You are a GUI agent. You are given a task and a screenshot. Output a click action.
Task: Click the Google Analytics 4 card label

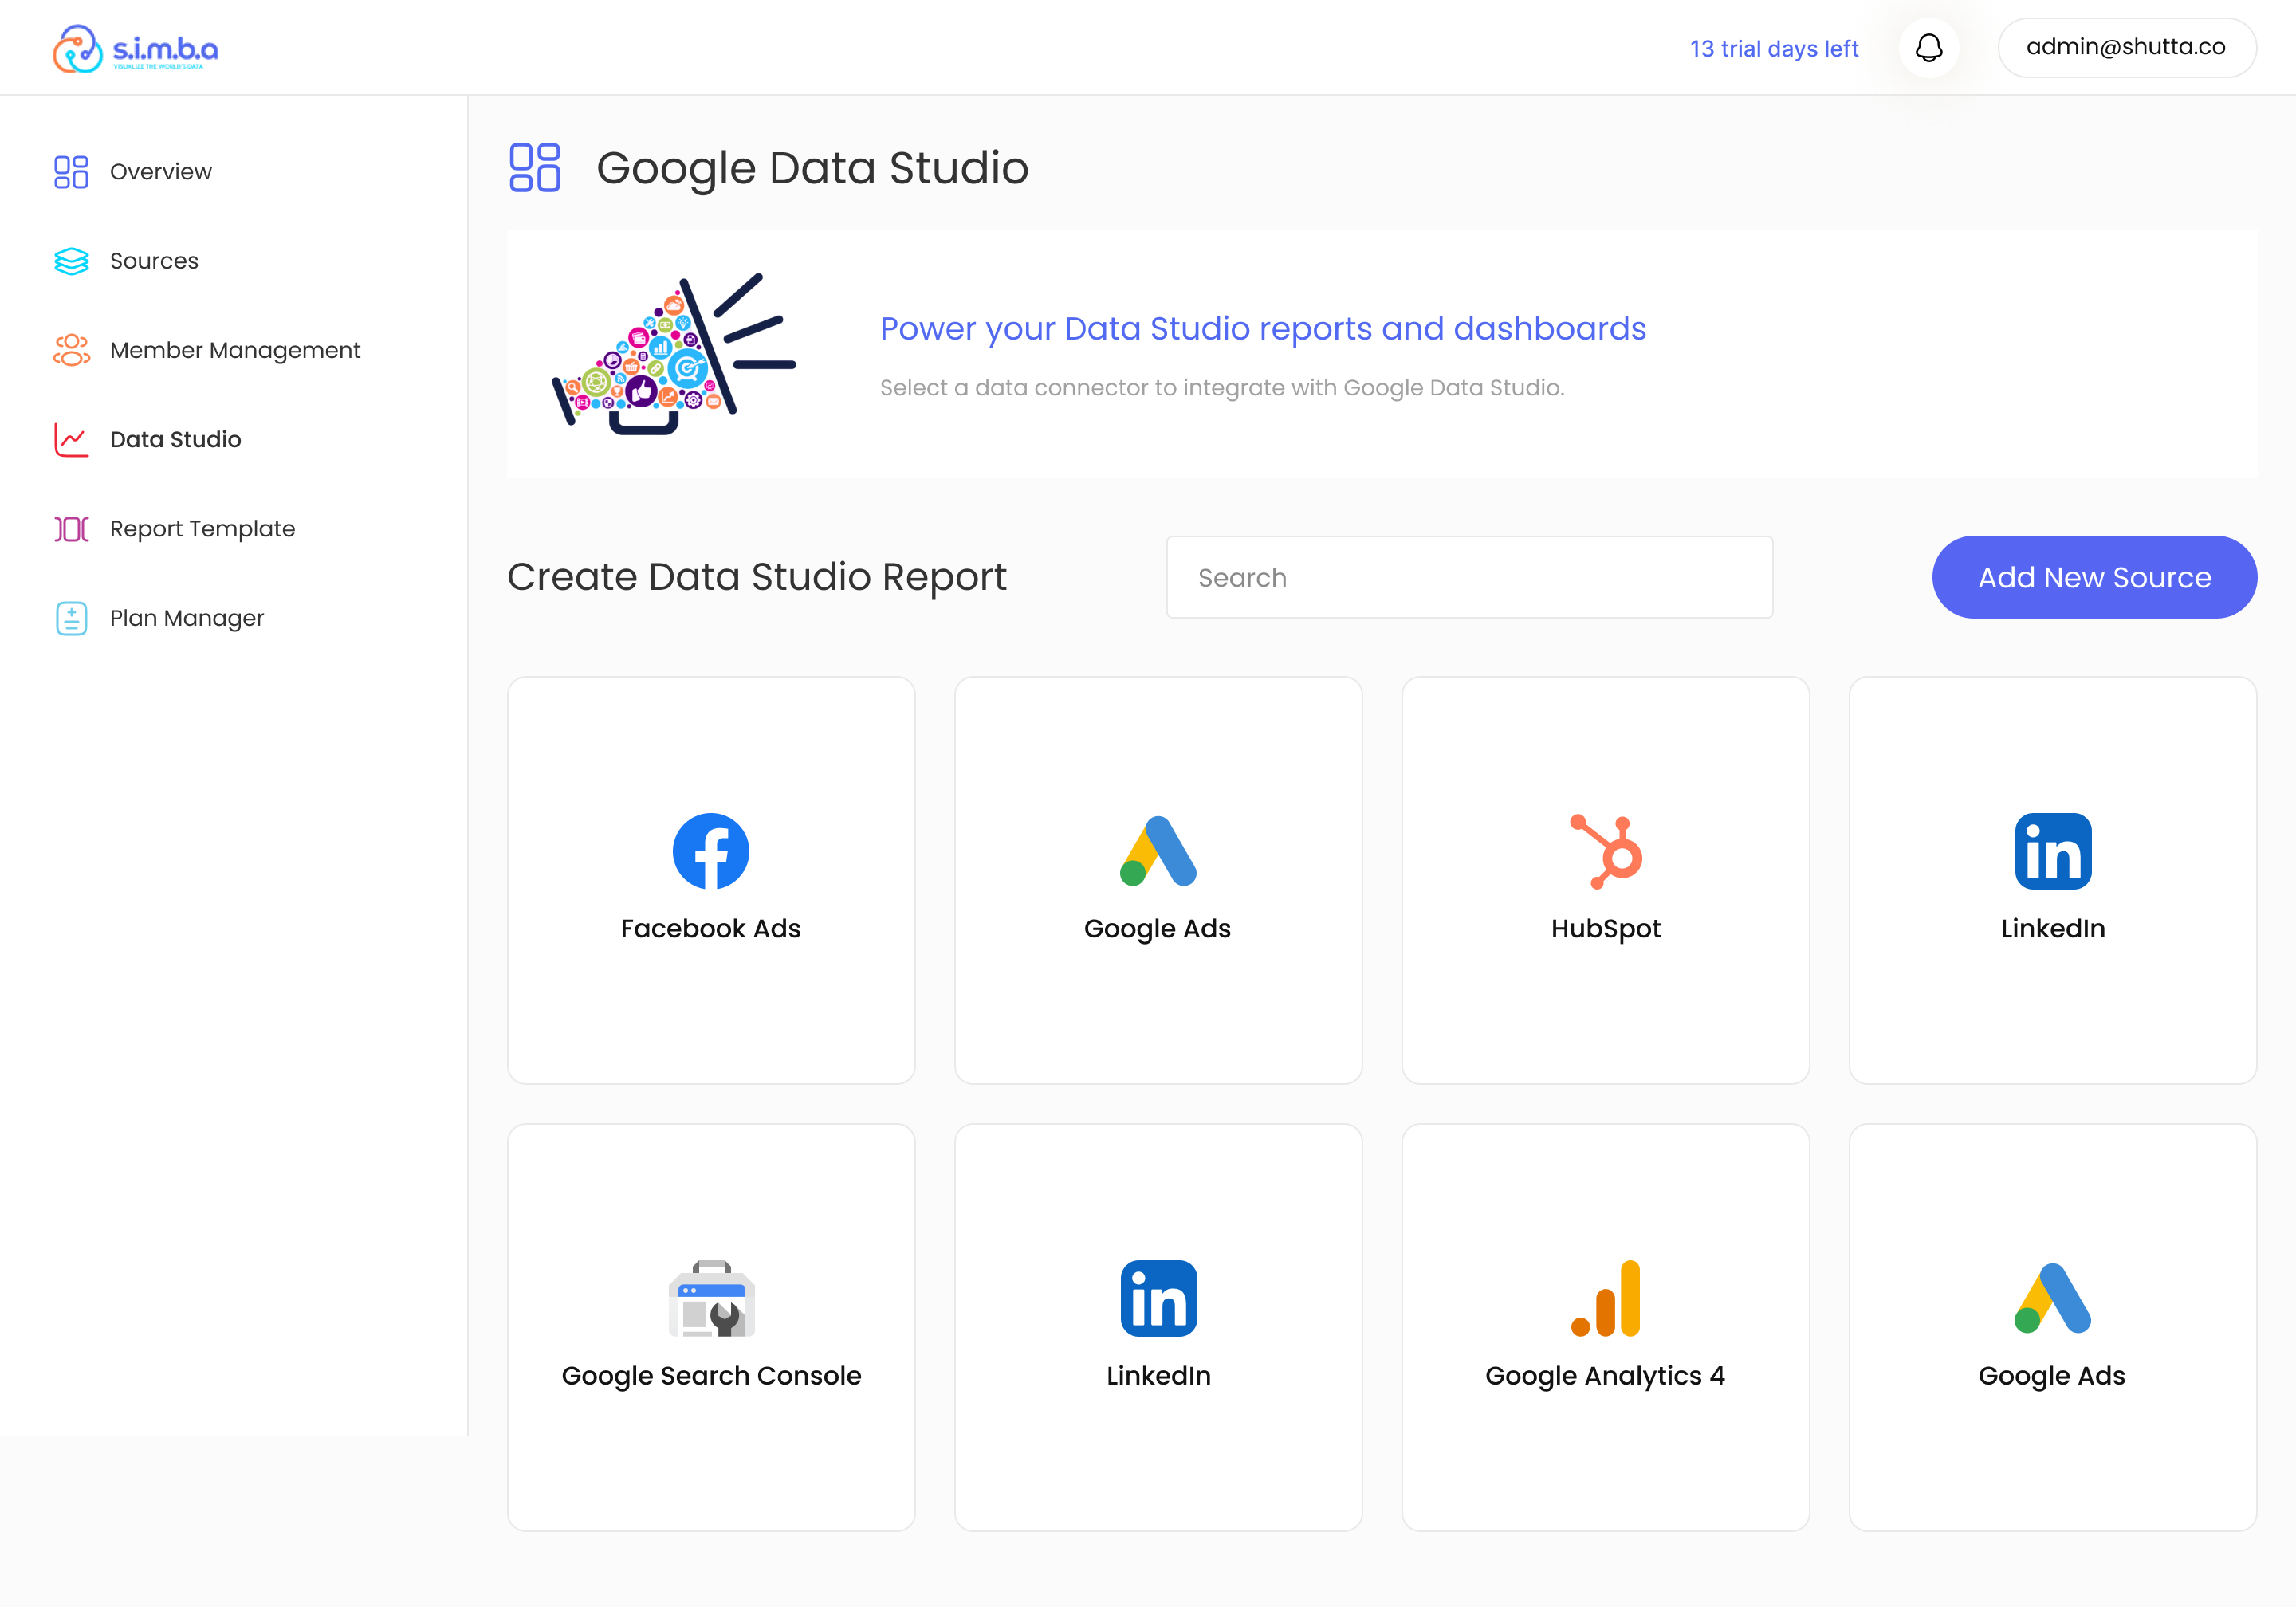[1606, 1376]
